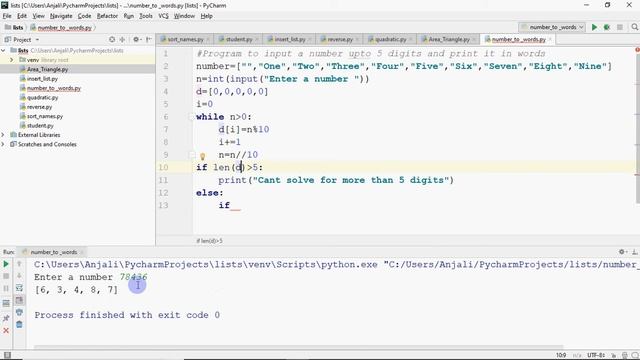Switch to the insert_list.py editor tab

[x=289, y=40]
